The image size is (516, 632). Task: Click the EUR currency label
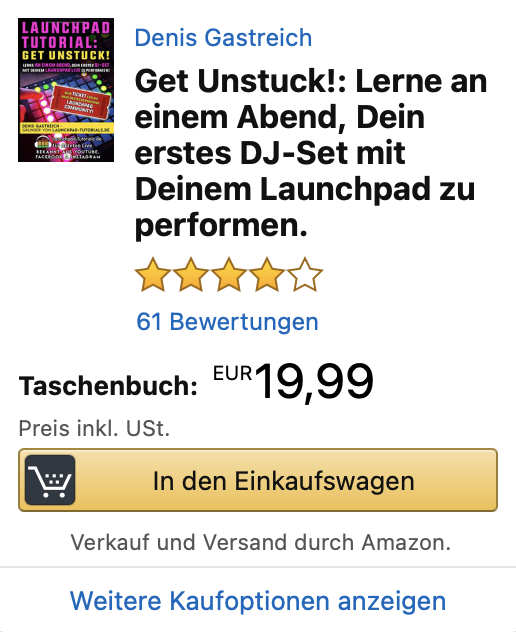pos(233,374)
